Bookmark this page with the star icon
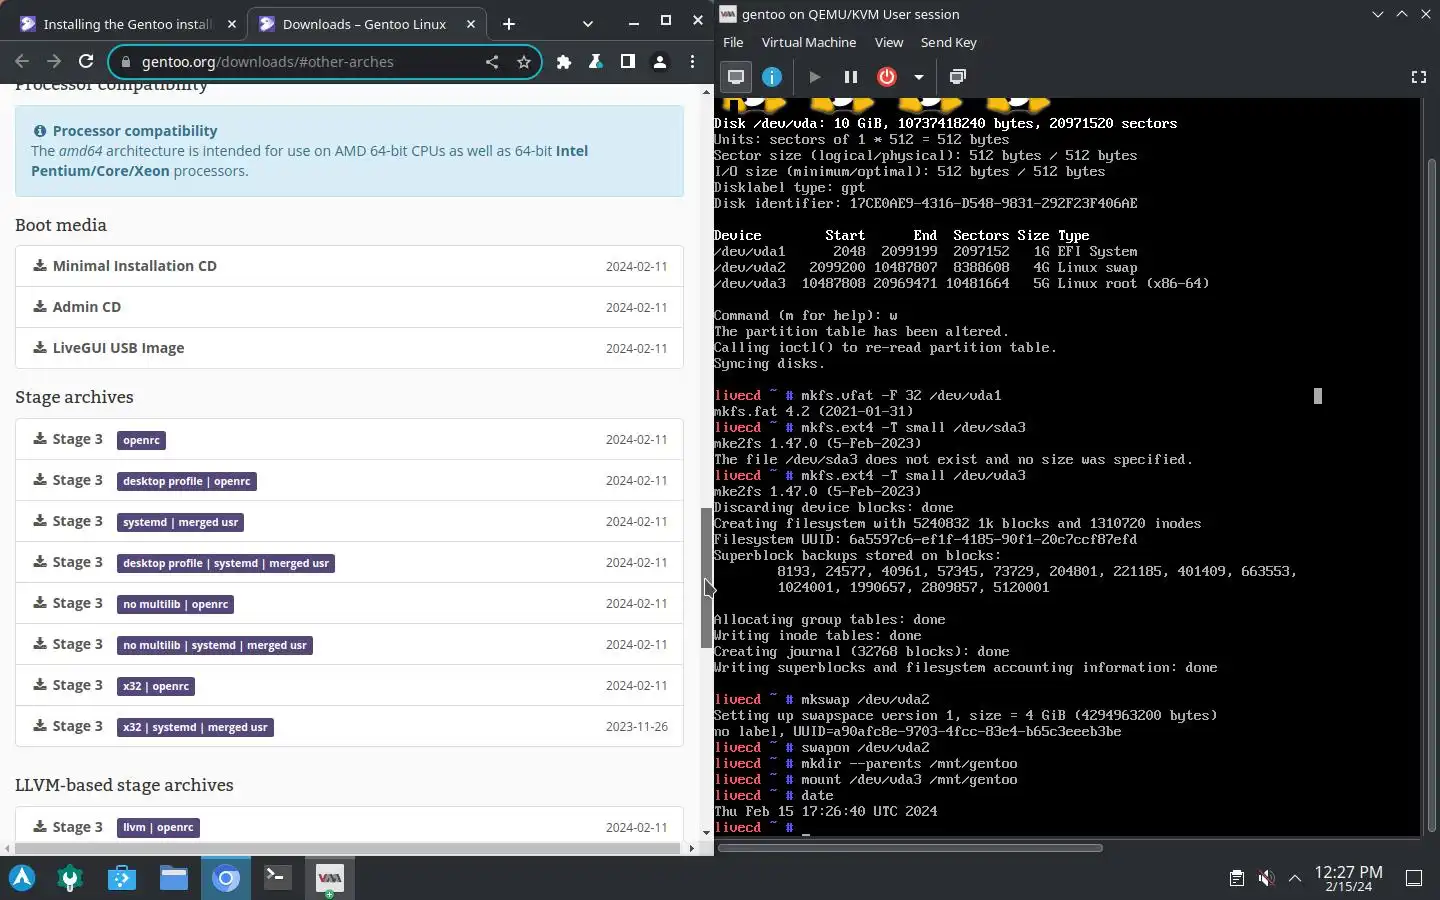This screenshot has width=1440, height=900. click(x=524, y=62)
